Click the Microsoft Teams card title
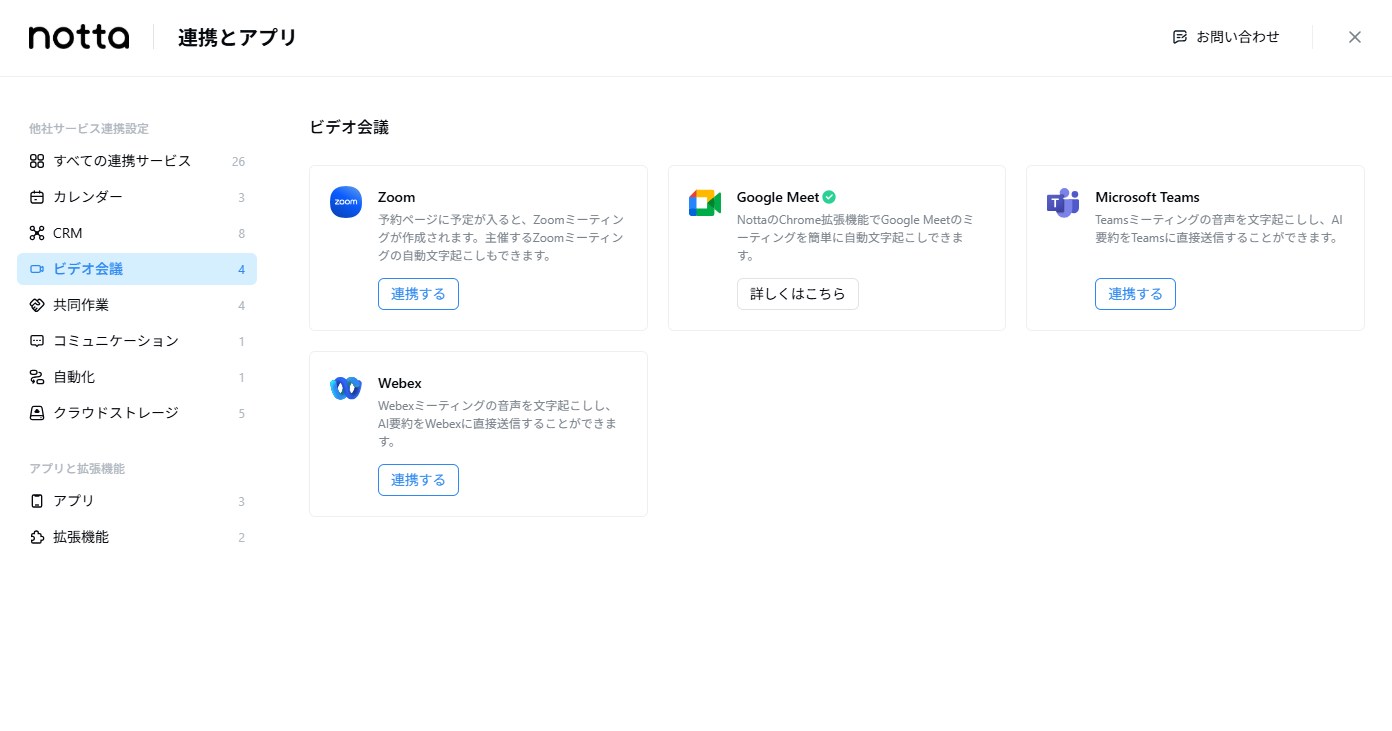This screenshot has height=731, width=1392. click(x=1147, y=197)
